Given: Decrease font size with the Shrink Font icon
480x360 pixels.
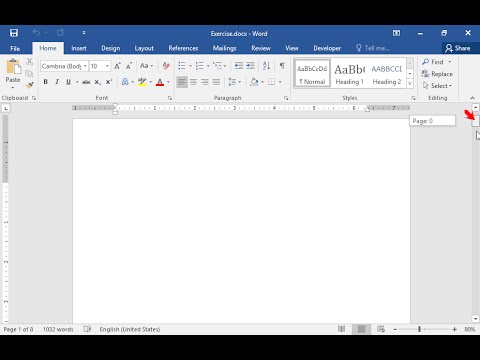Looking at the screenshot, I should pos(129,66).
